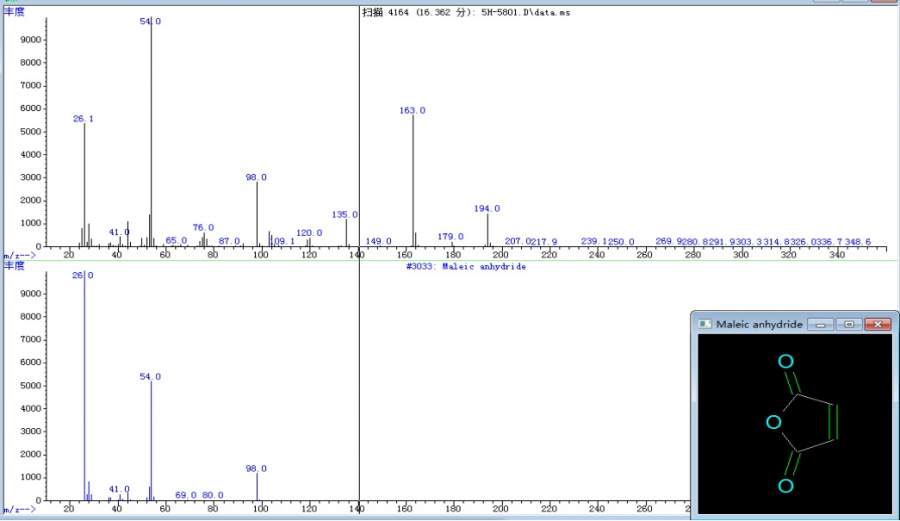Viewport: 900px width, 521px height.
Task: Select the 194.0 peak label in top spectrum
Action: tap(487, 208)
